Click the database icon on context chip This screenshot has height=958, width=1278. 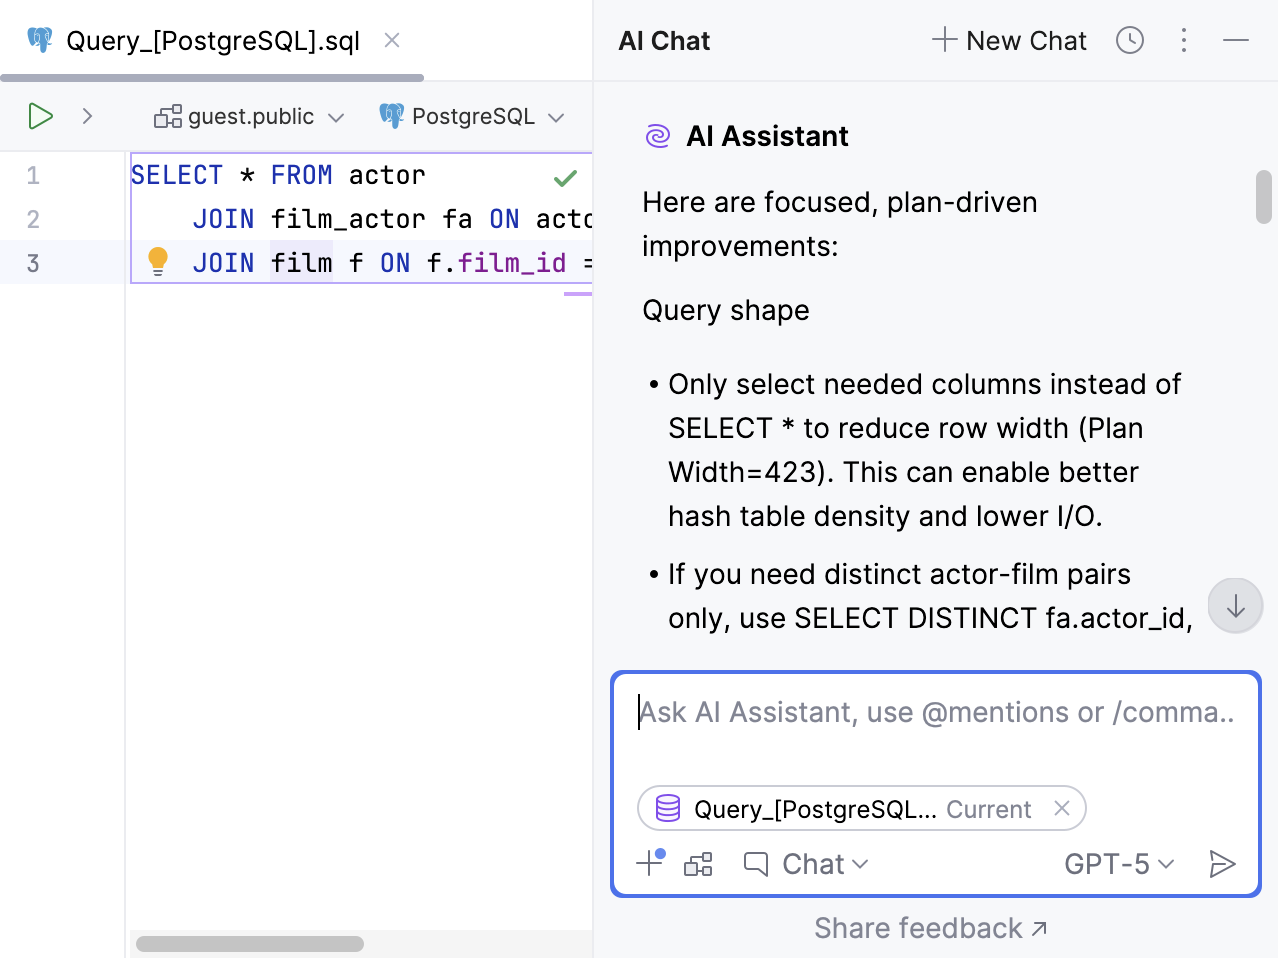click(x=667, y=808)
